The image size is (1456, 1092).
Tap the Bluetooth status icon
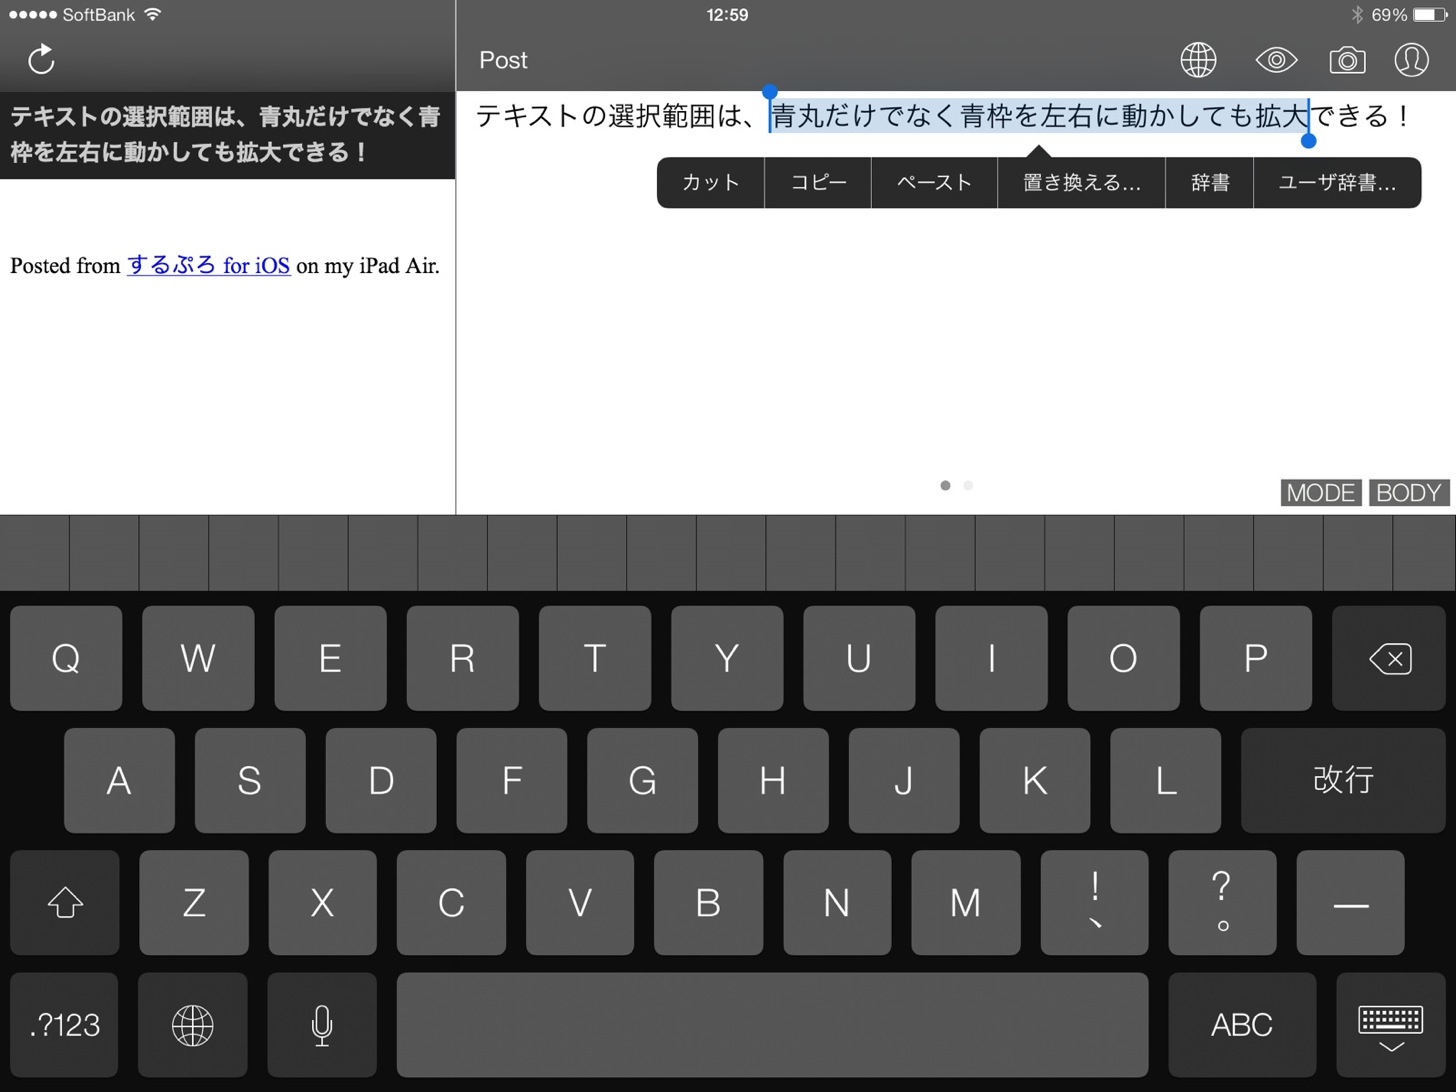(x=1357, y=15)
